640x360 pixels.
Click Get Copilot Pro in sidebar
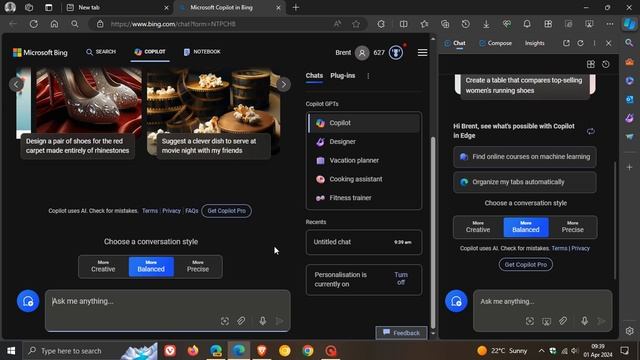tap(525, 264)
